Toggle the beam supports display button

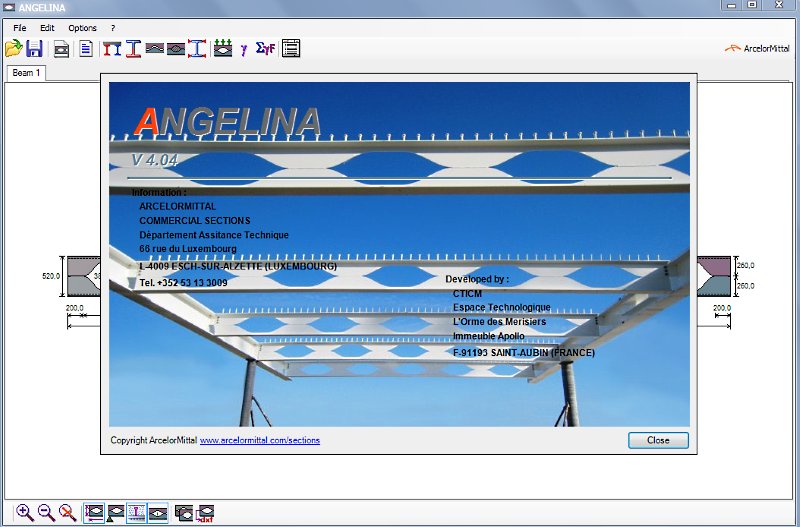[115, 513]
